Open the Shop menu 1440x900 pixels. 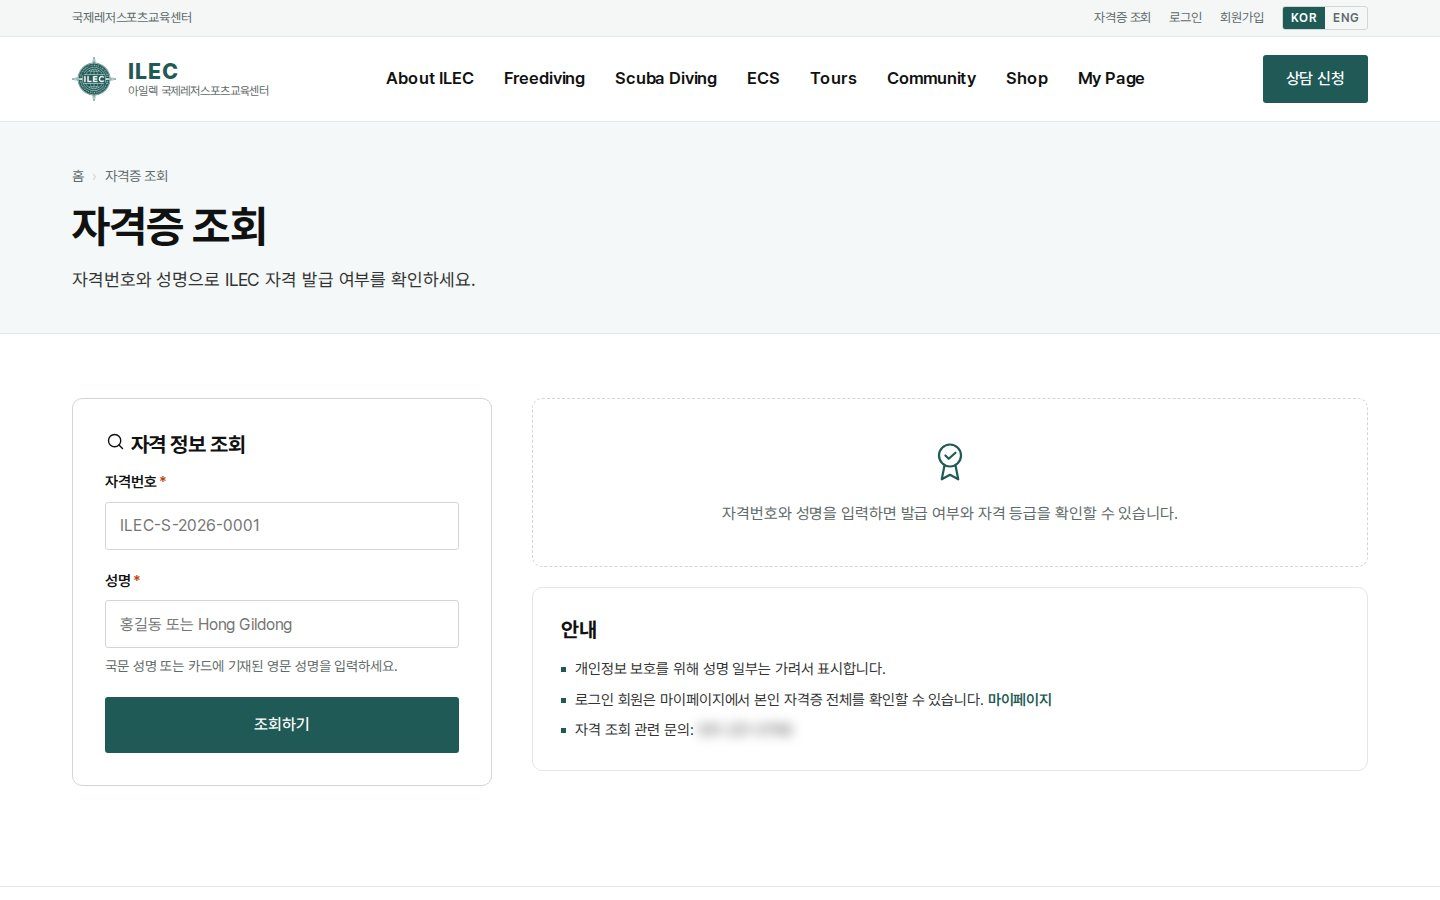(x=1027, y=78)
